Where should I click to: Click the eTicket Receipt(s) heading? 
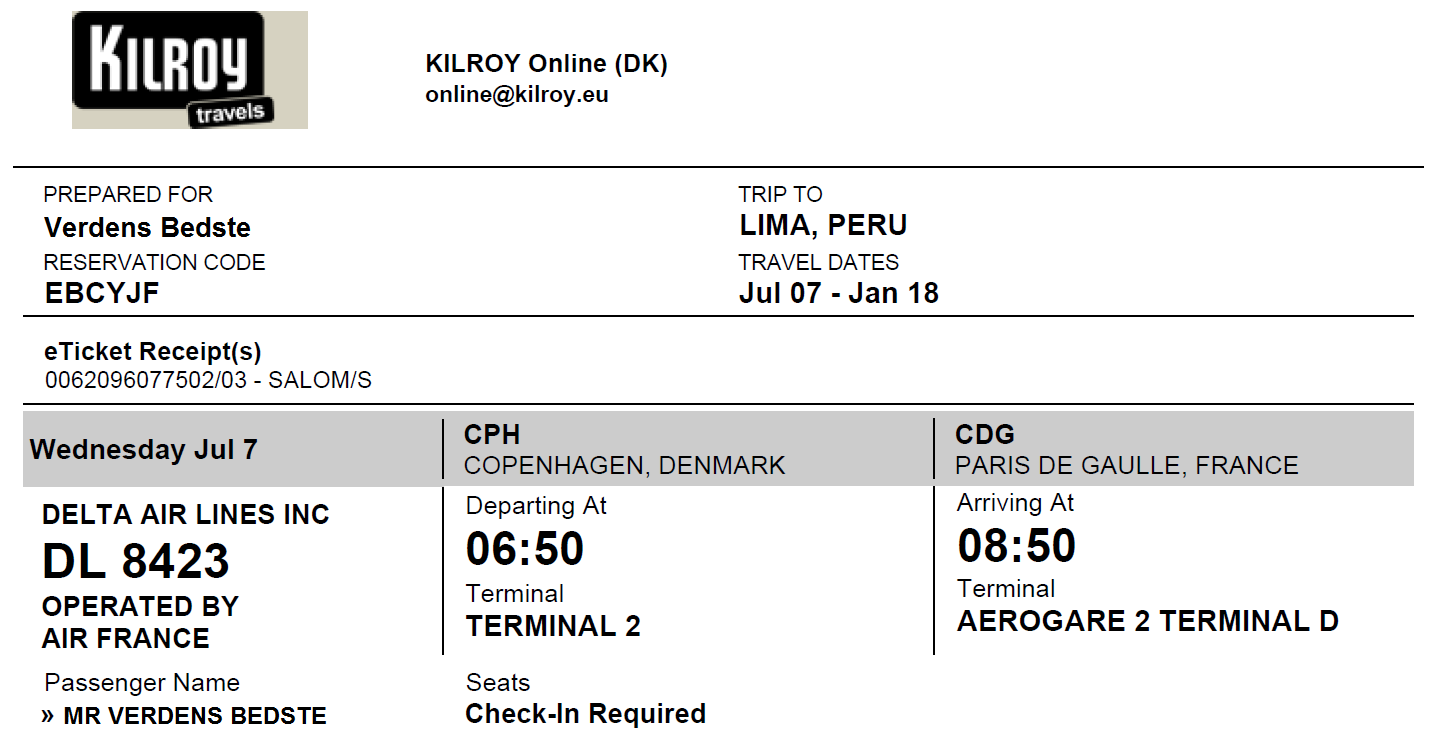(153, 352)
